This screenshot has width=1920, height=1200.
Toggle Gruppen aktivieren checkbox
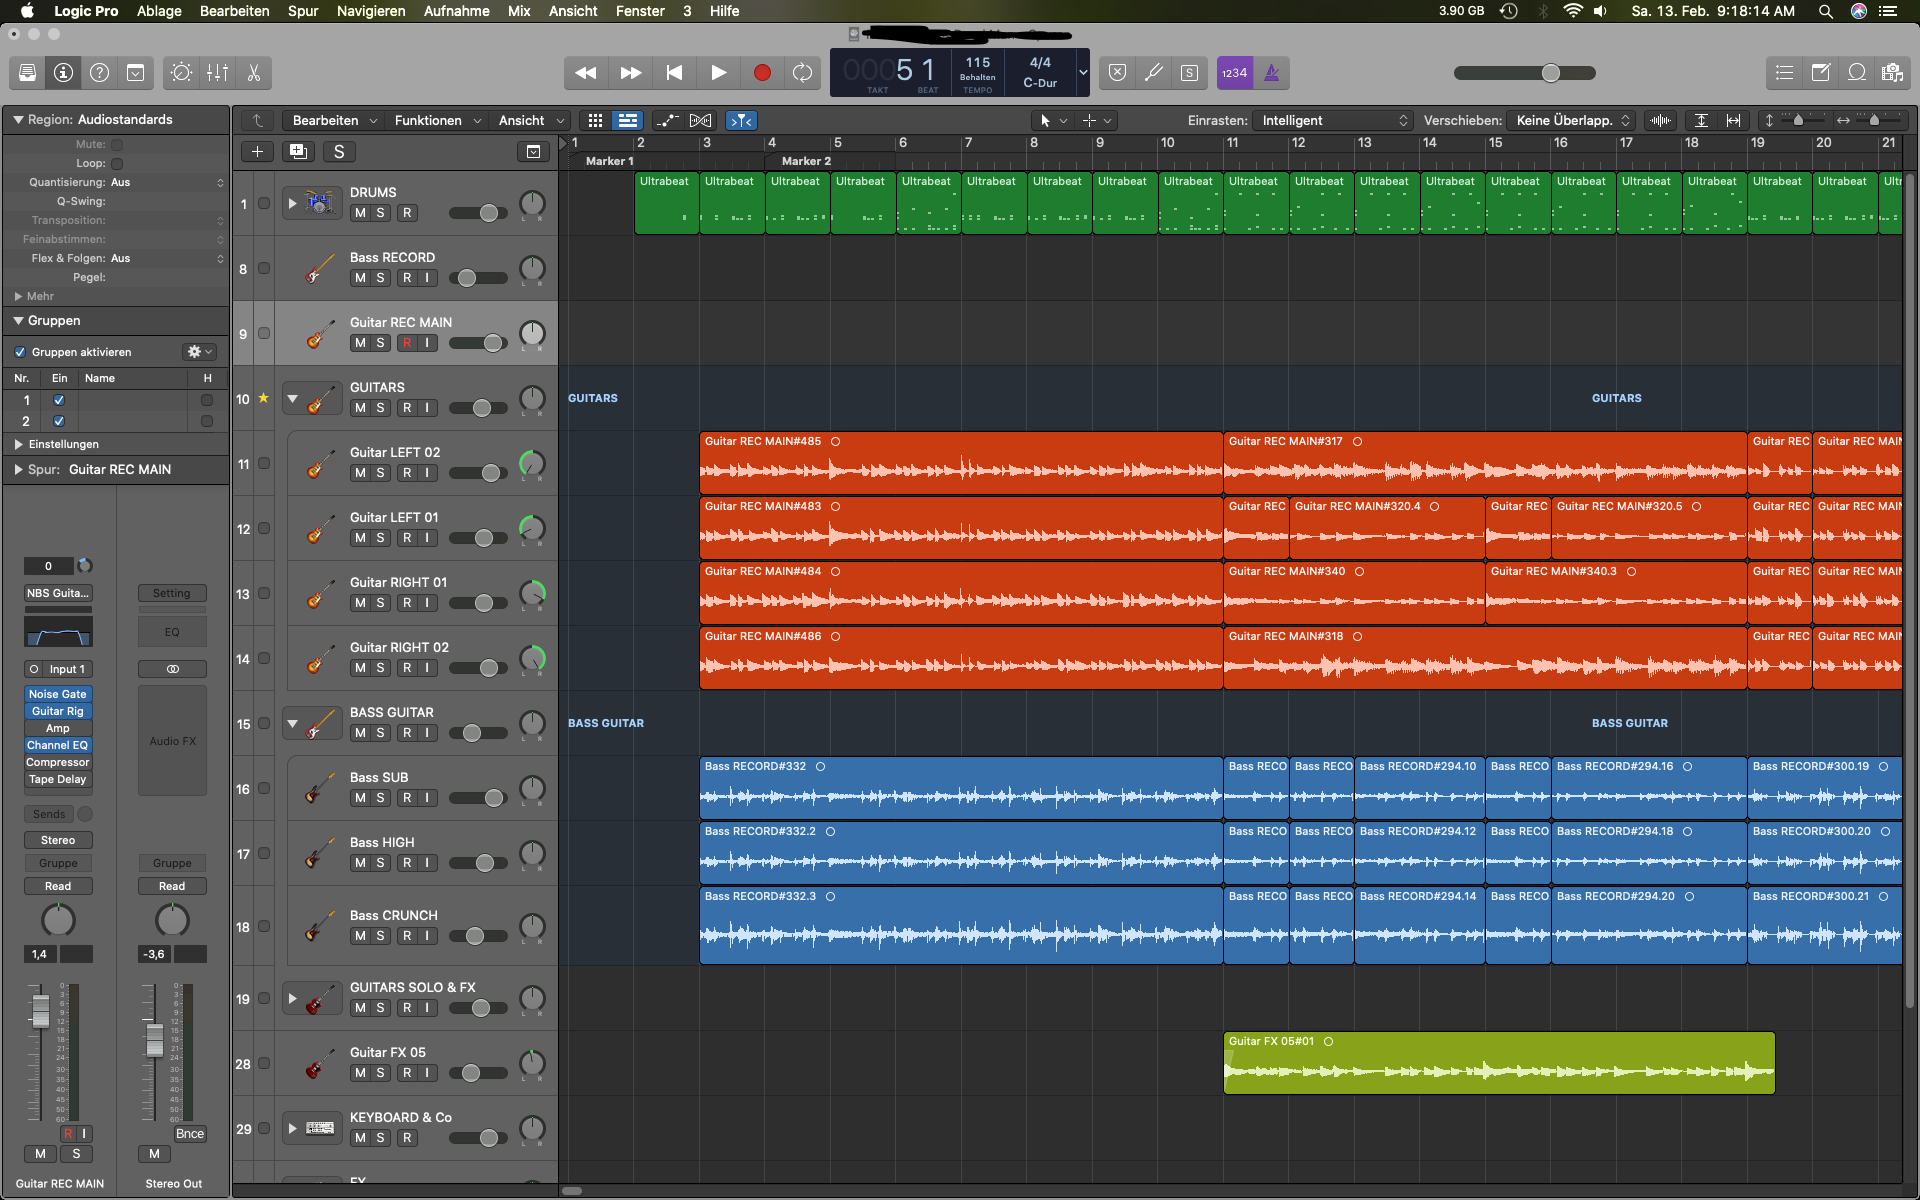click(20, 352)
